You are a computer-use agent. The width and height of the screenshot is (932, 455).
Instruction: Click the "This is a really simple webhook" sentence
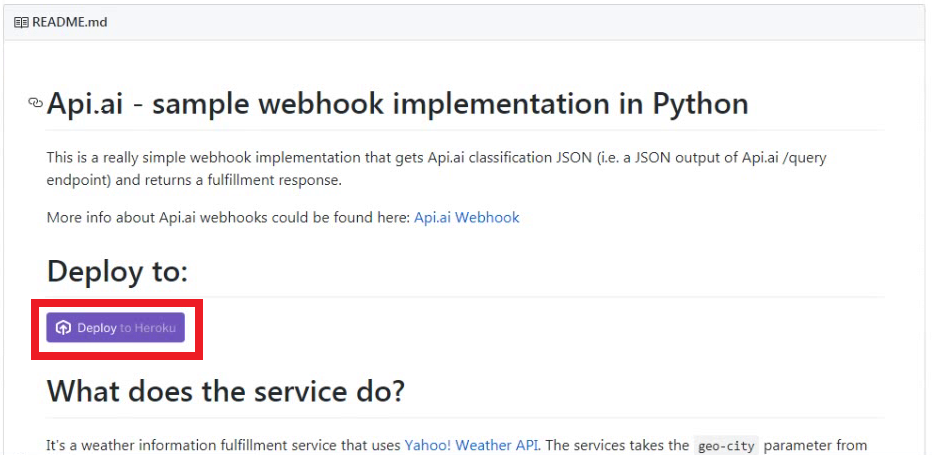click(160, 158)
